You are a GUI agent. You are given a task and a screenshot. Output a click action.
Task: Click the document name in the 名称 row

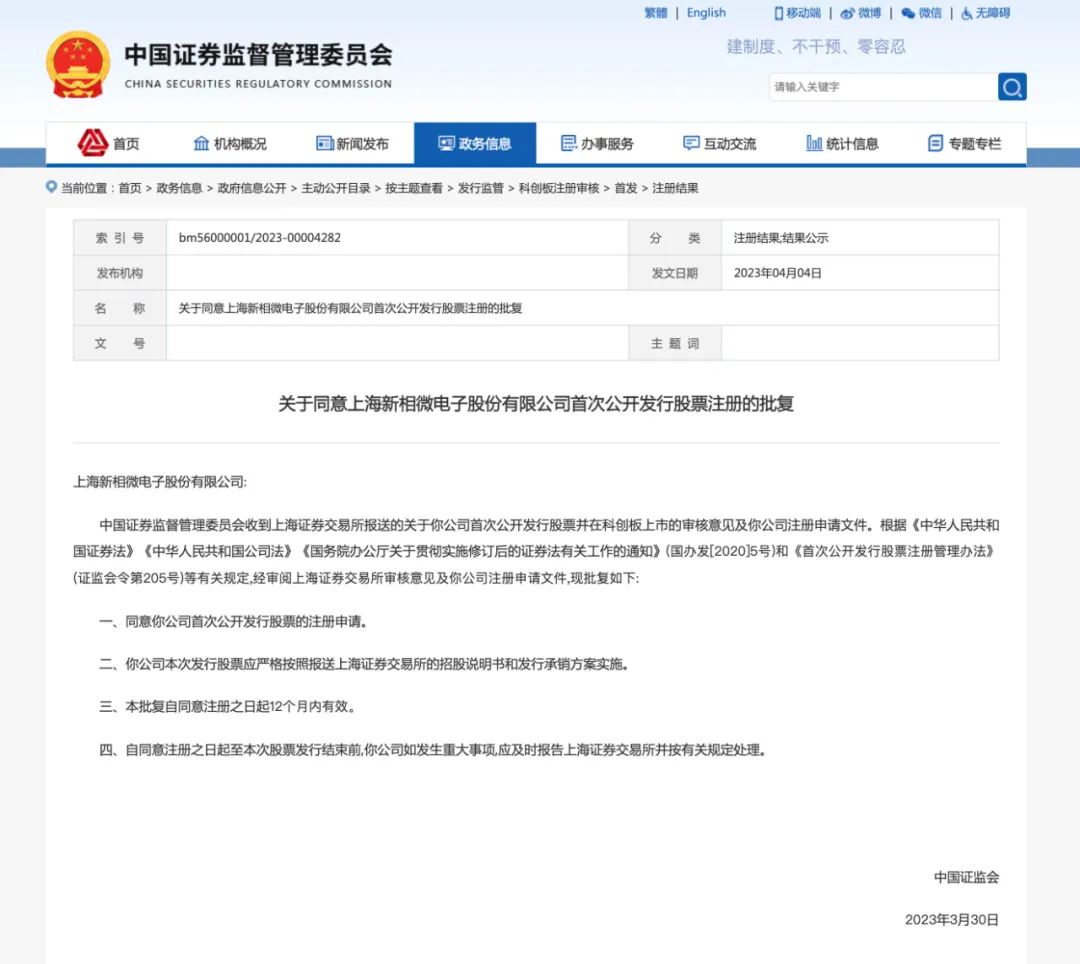pyautogui.click(x=350, y=308)
